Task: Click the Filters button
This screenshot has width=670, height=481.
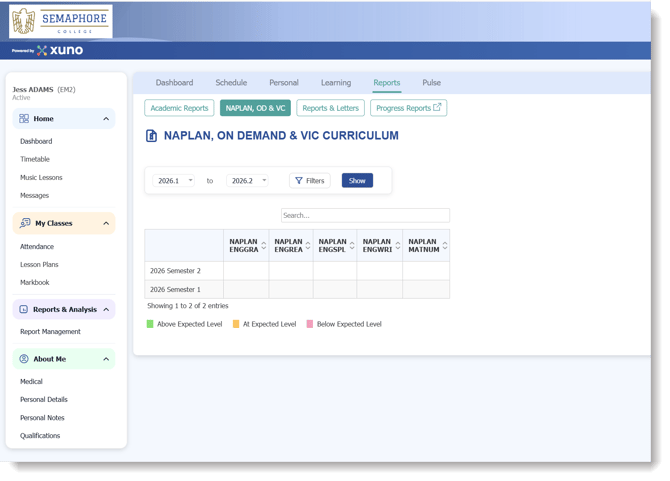Action: click(310, 181)
